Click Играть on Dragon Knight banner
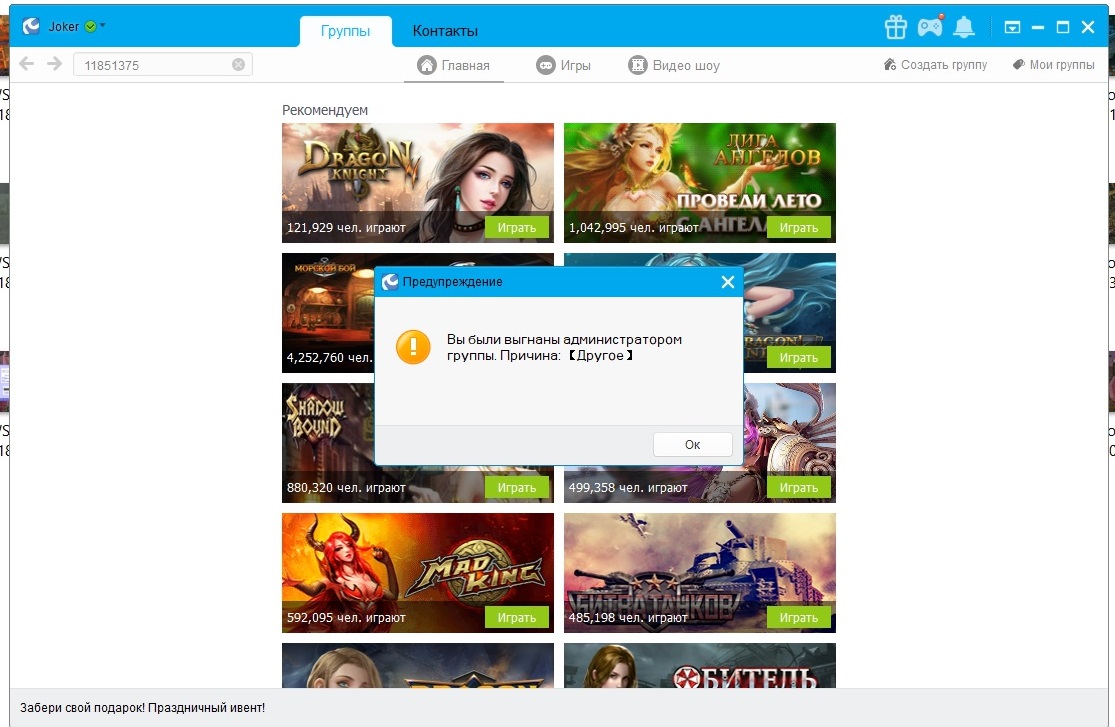This screenshot has height=727, width=1115. pos(517,227)
